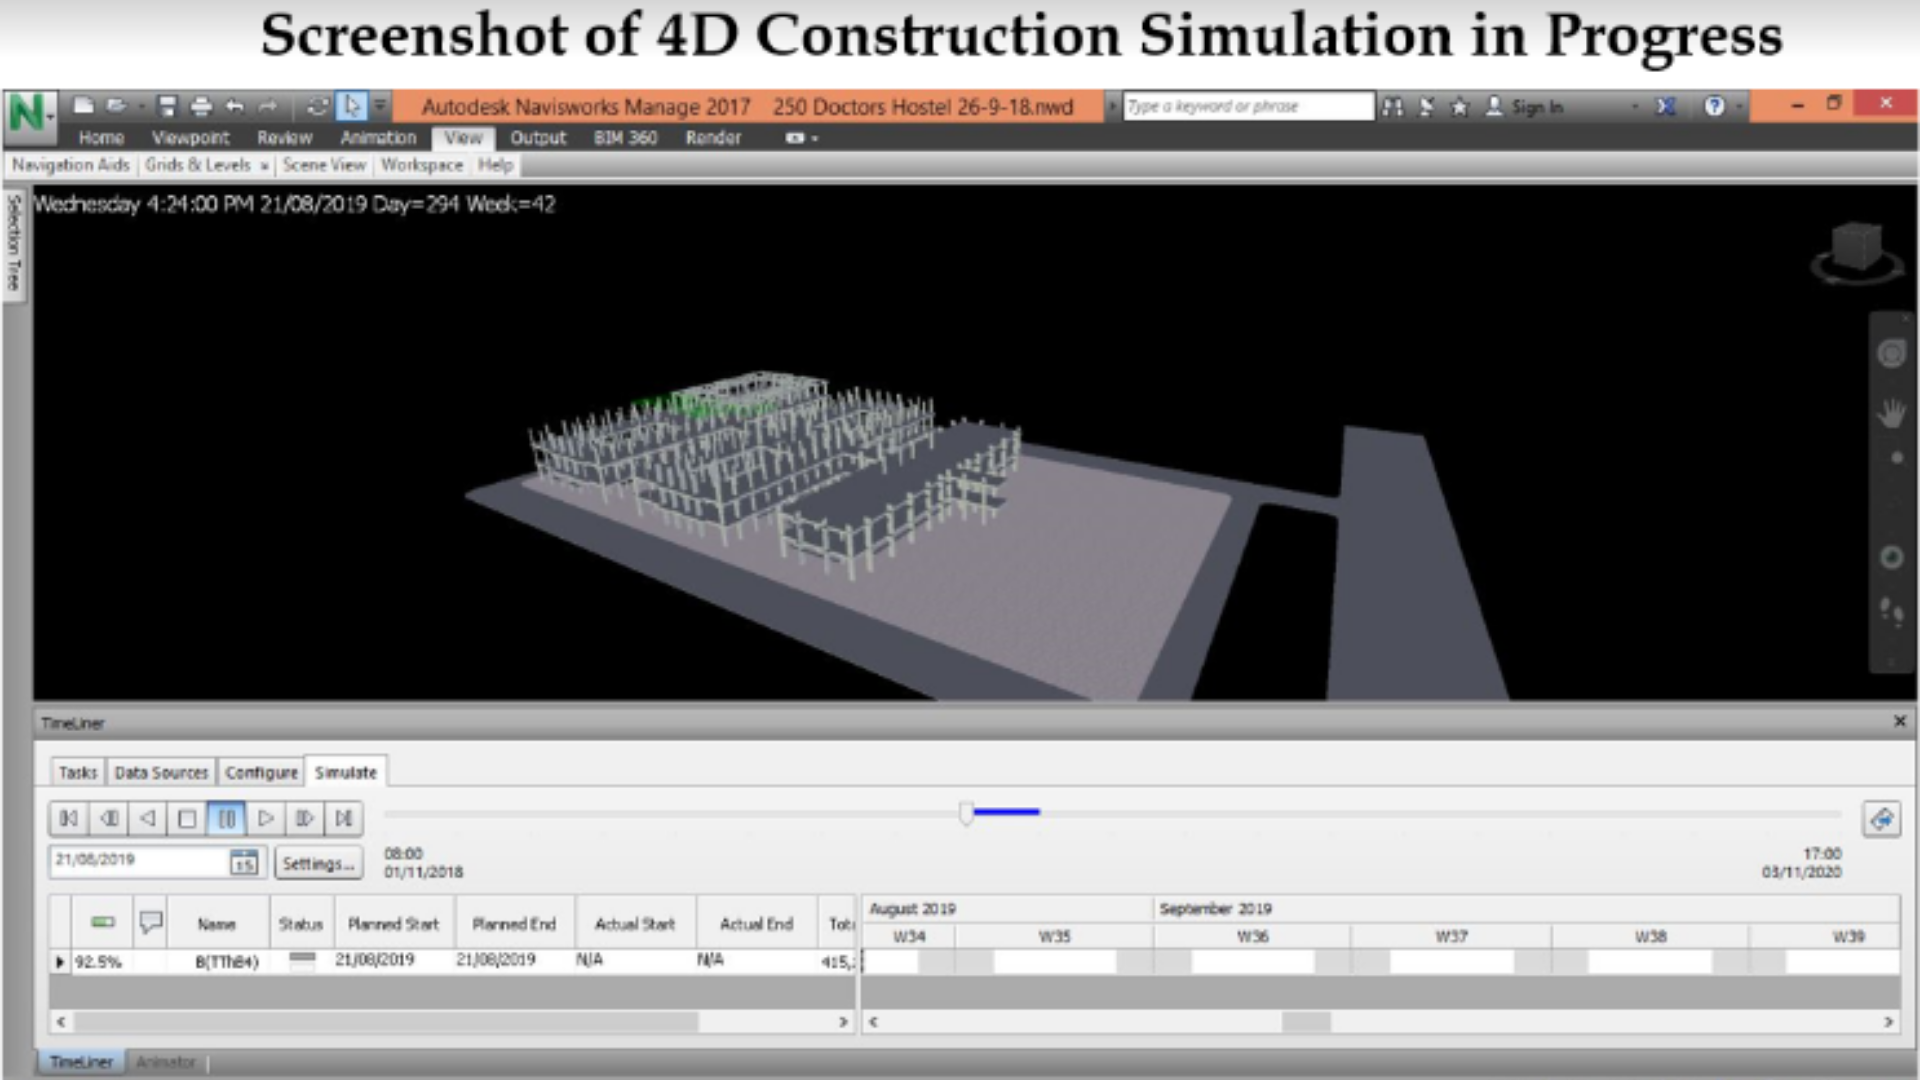
Task: Expand the B(TThB4) task row arrow
Action: (x=60, y=961)
